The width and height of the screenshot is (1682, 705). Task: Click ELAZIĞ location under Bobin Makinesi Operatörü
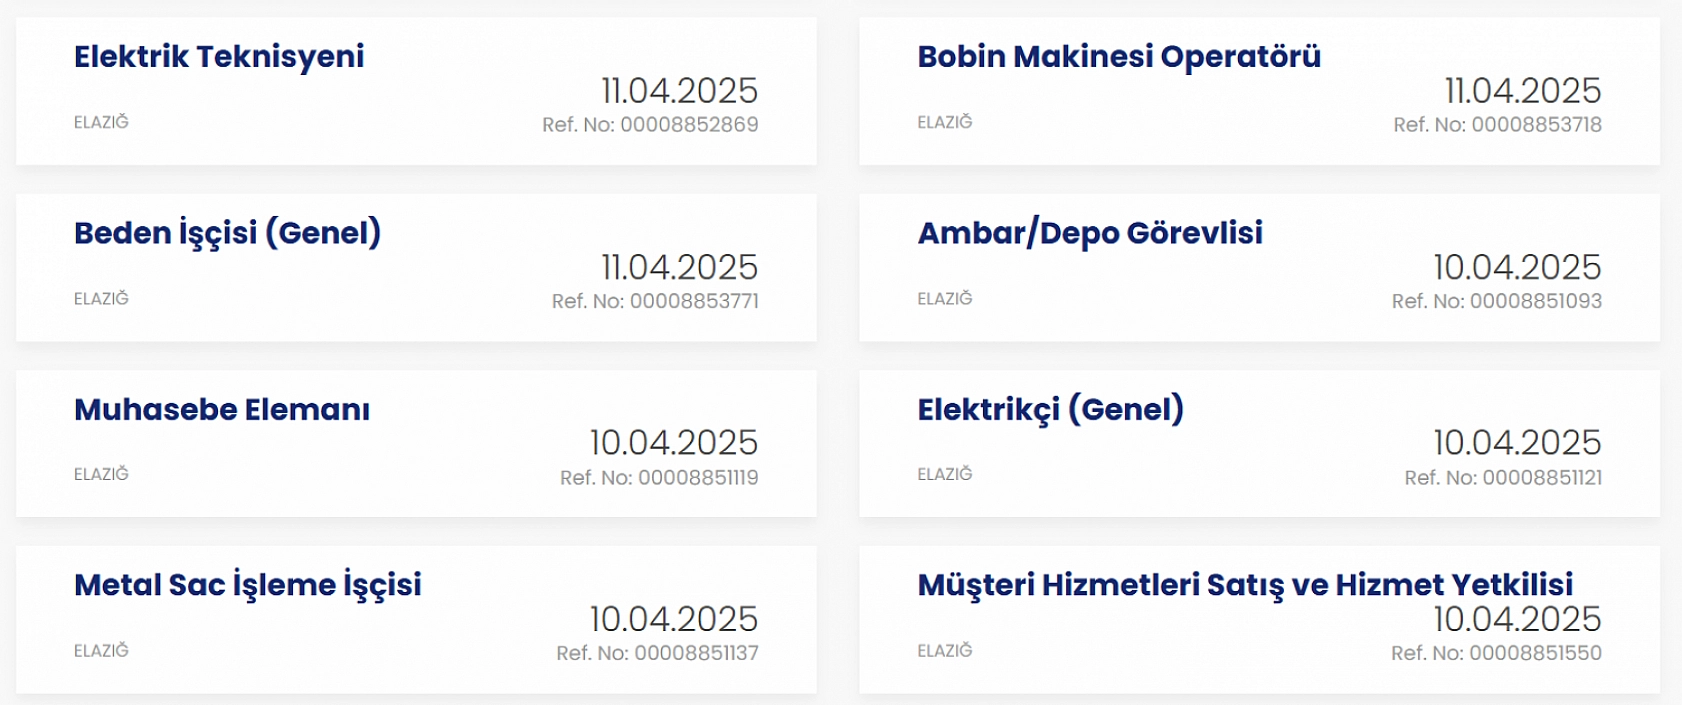pyautogui.click(x=945, y=122)
